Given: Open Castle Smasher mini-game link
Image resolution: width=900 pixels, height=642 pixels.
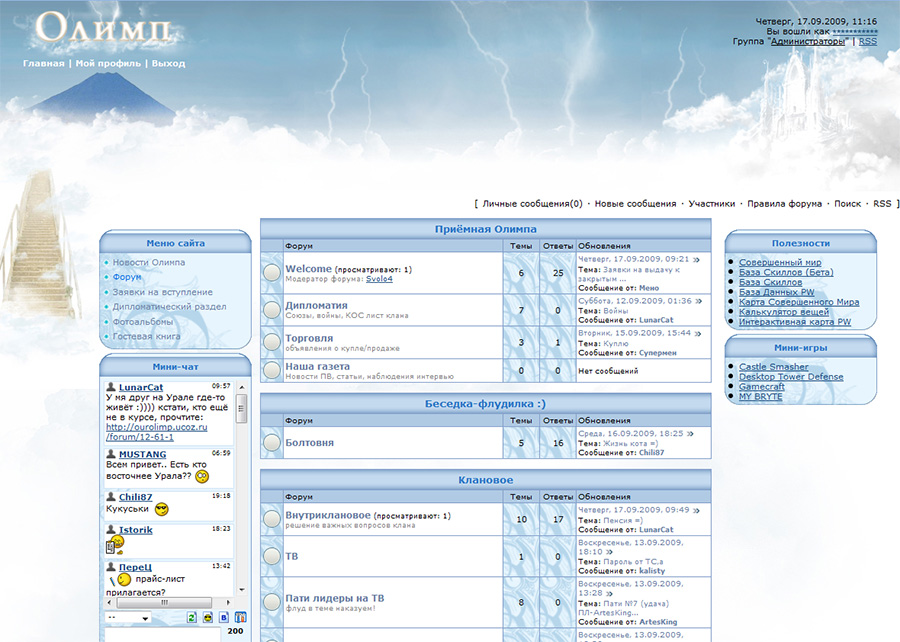Looking at the screenshot, I should [x=773, y=367].
